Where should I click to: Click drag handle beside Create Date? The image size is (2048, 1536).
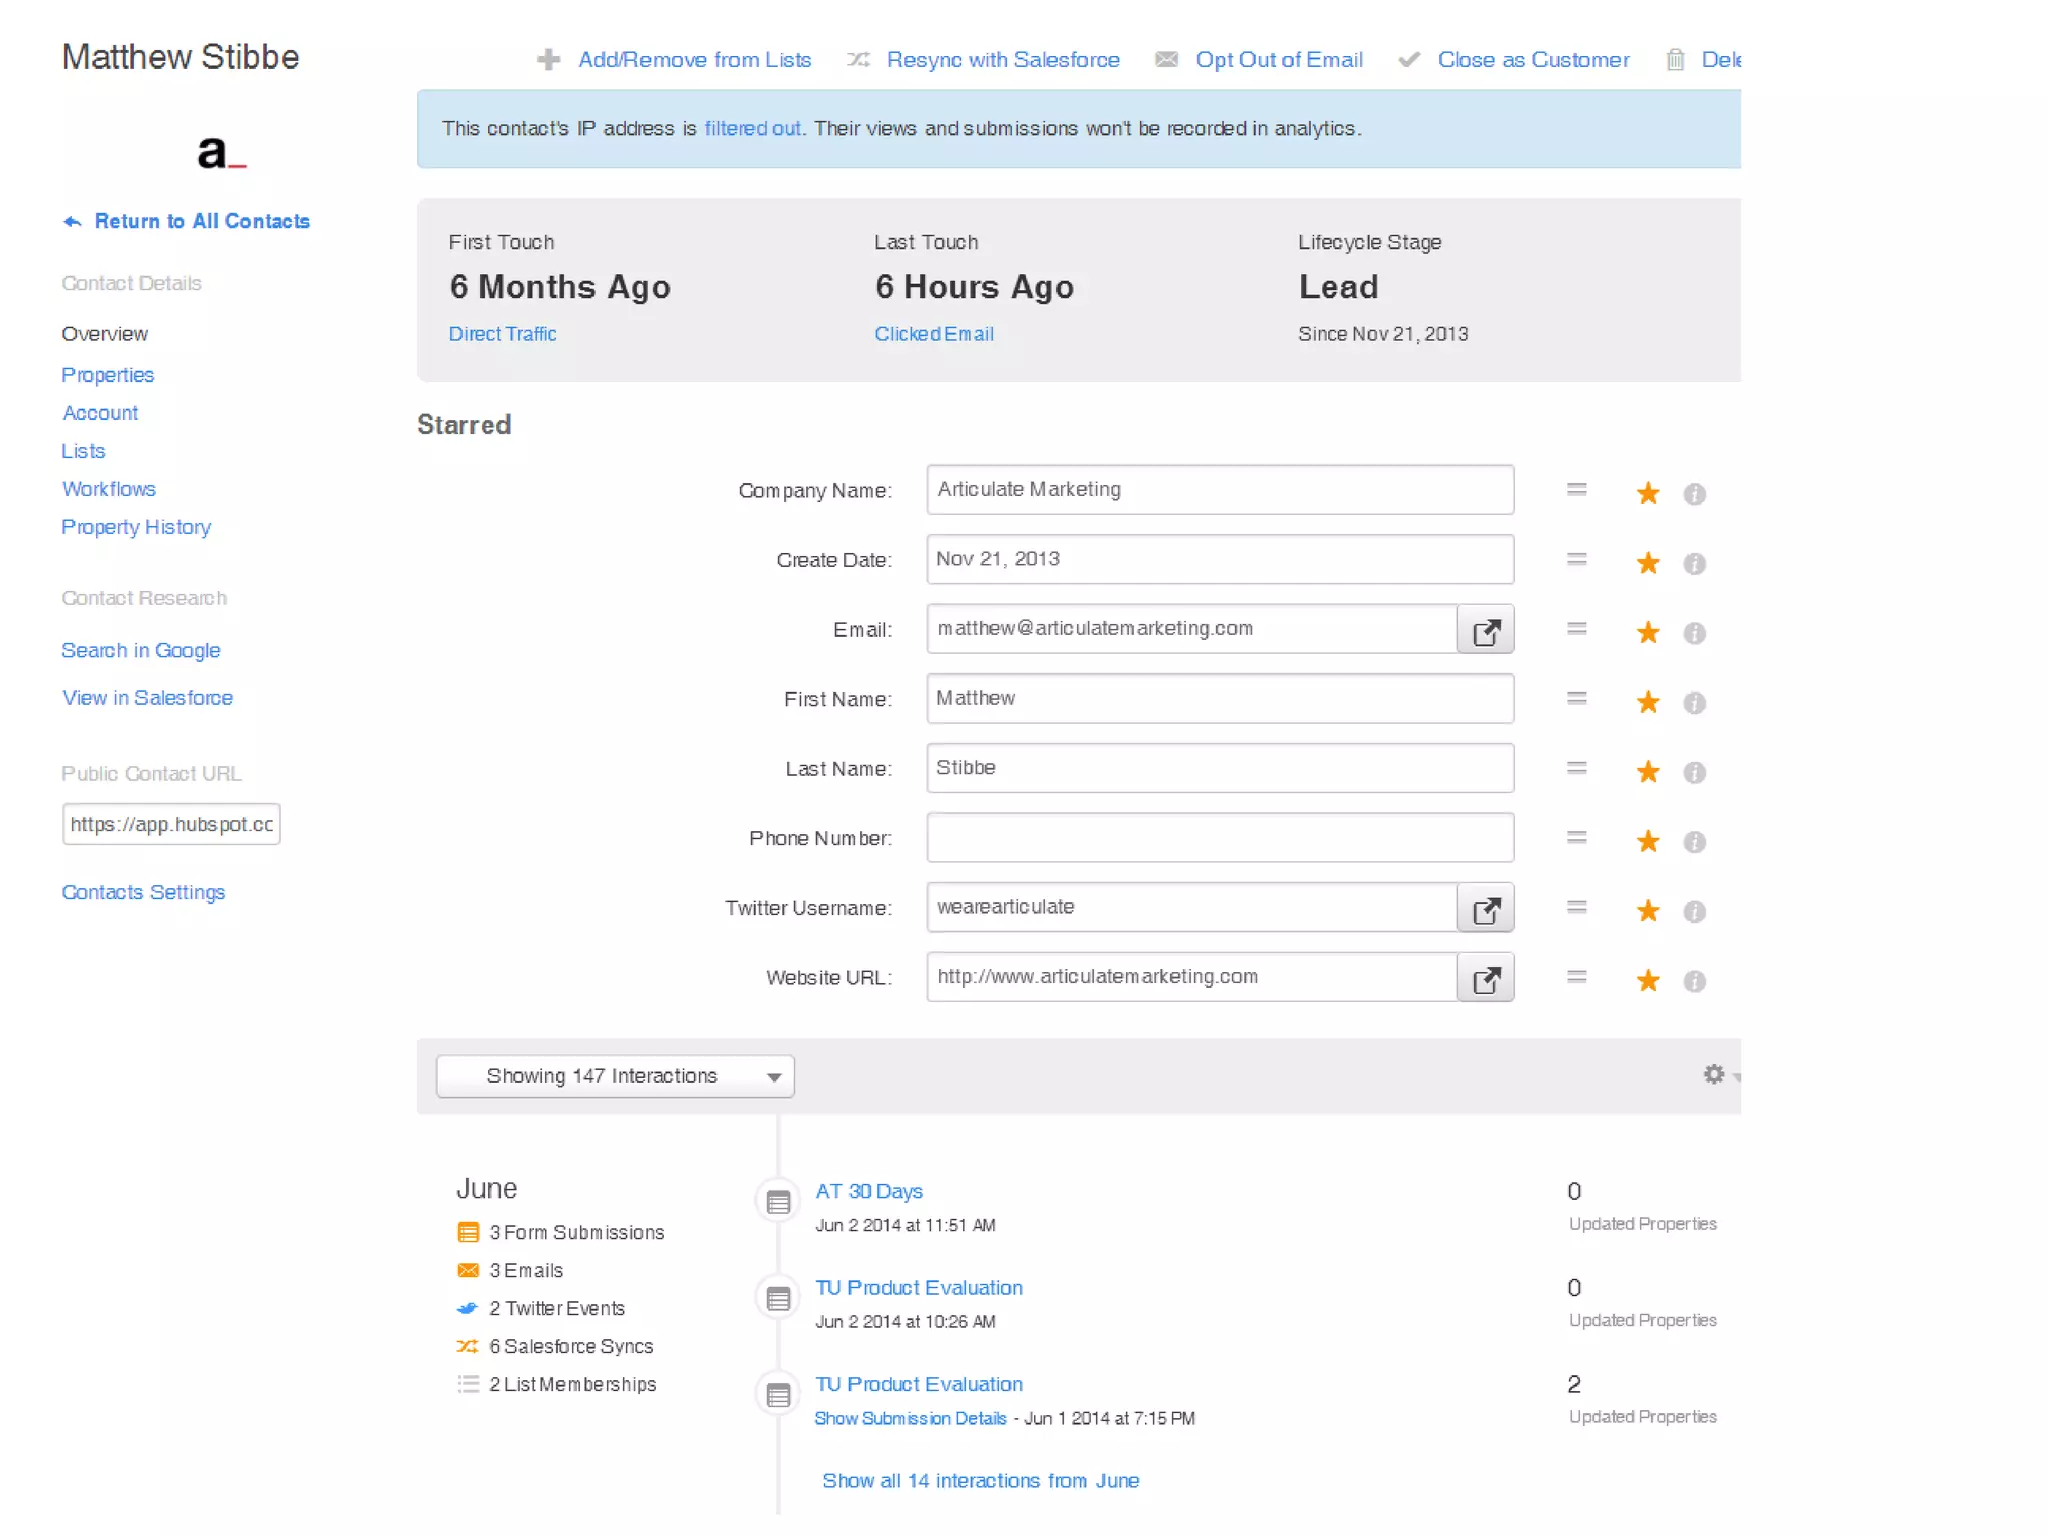point(1576,560)
